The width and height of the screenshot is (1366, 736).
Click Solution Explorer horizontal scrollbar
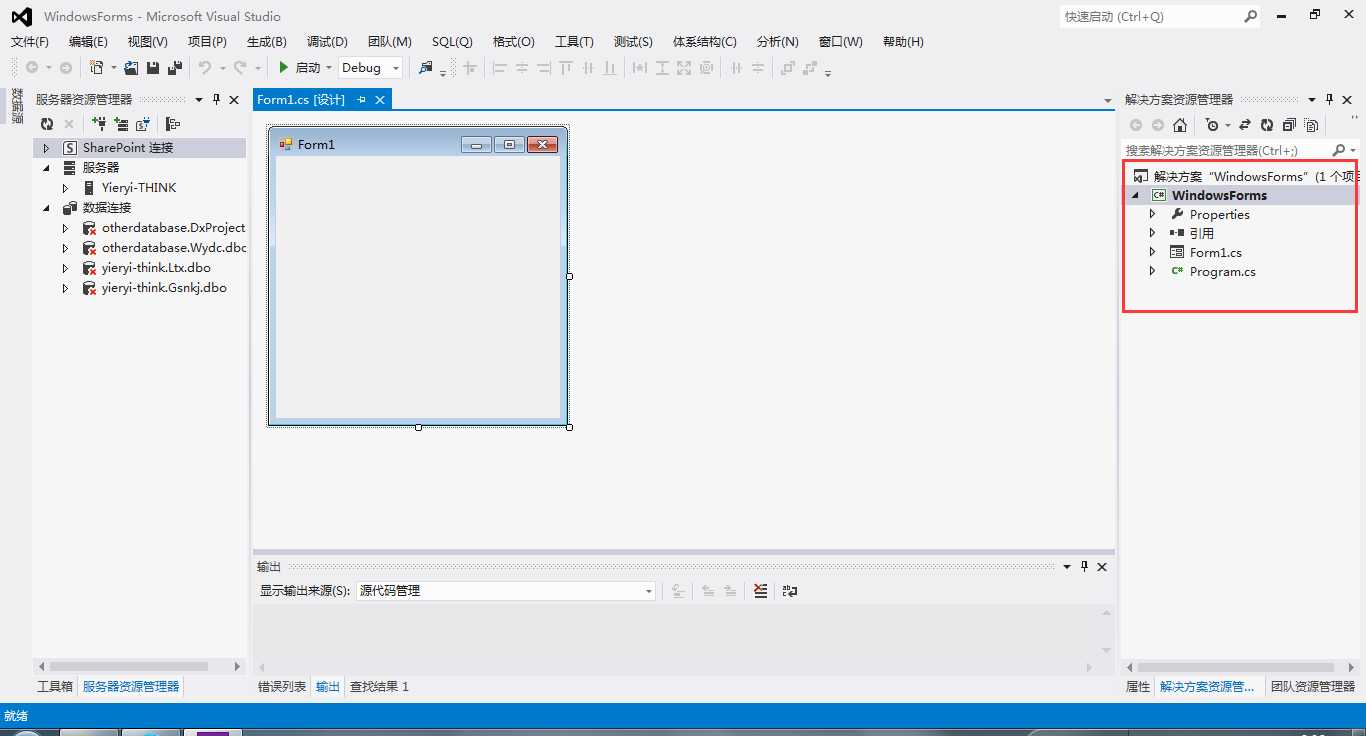tap(1235, 667)
